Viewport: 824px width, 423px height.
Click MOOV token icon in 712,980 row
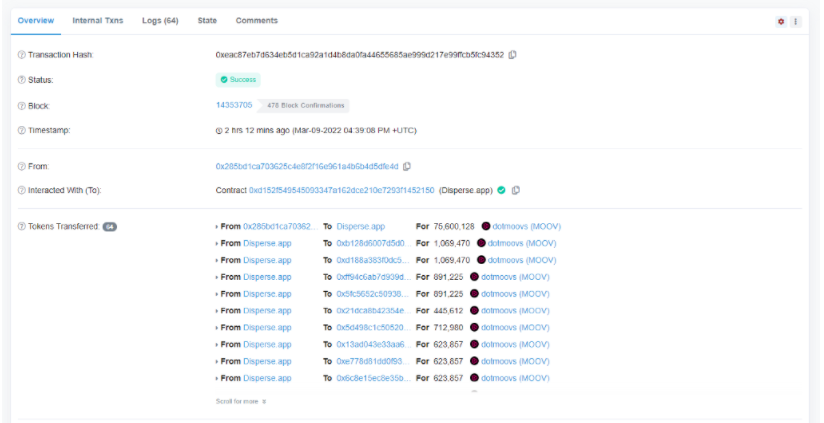(475, 327)
